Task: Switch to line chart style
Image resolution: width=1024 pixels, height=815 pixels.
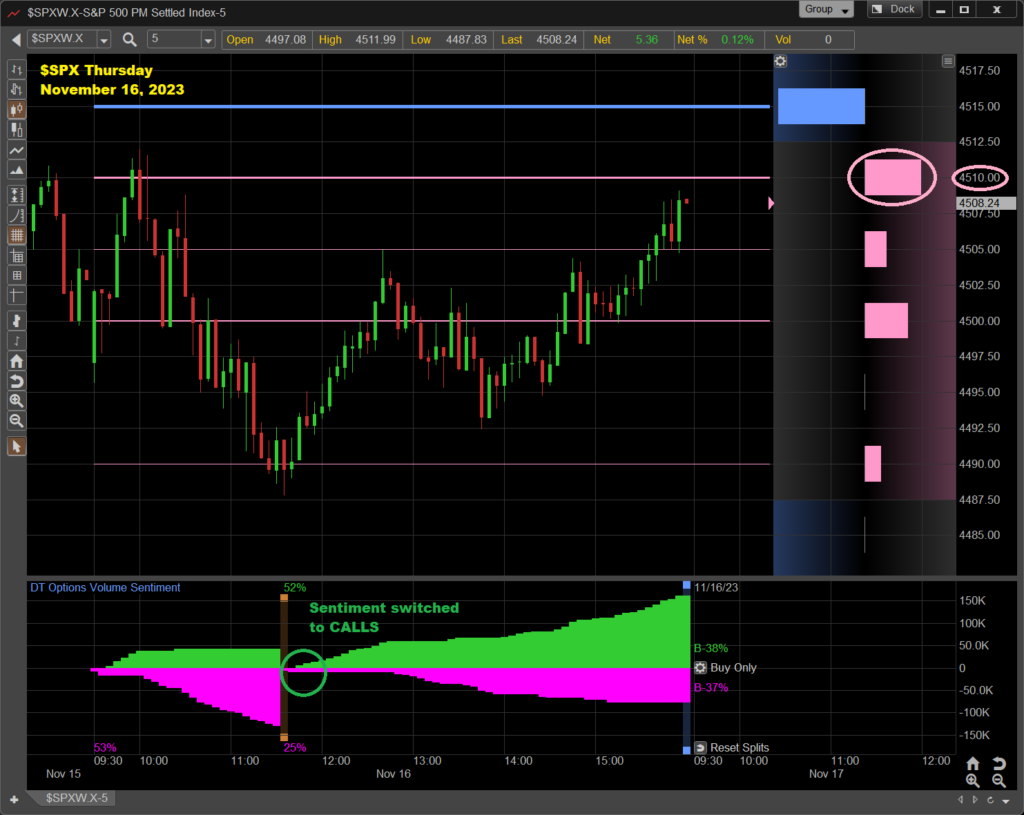Action: click(16, 150)
